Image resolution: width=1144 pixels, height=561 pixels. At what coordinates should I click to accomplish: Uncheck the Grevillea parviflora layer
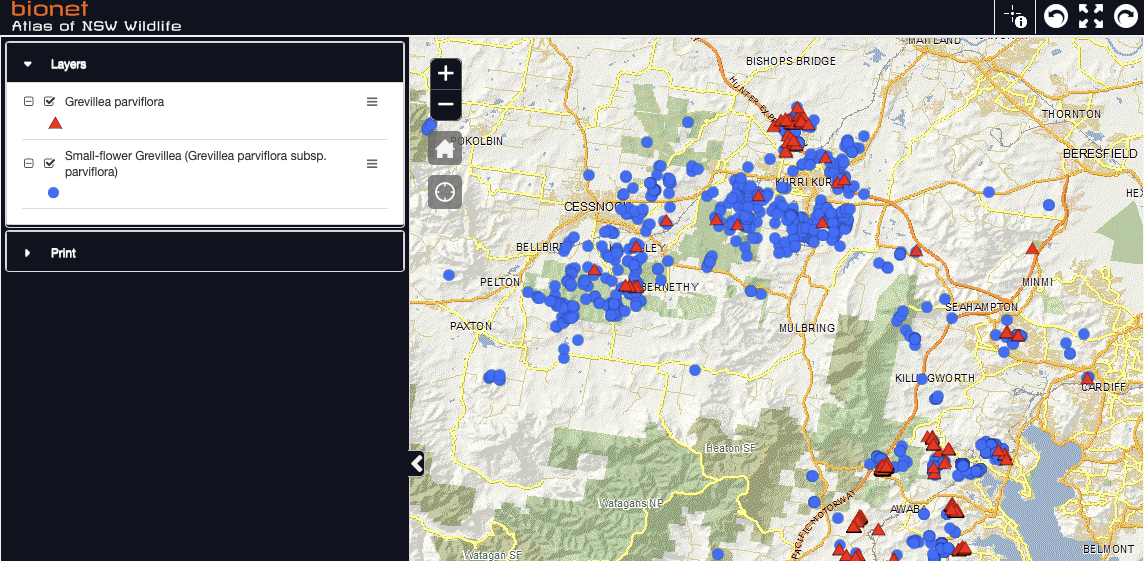click(x=49, y=102)
